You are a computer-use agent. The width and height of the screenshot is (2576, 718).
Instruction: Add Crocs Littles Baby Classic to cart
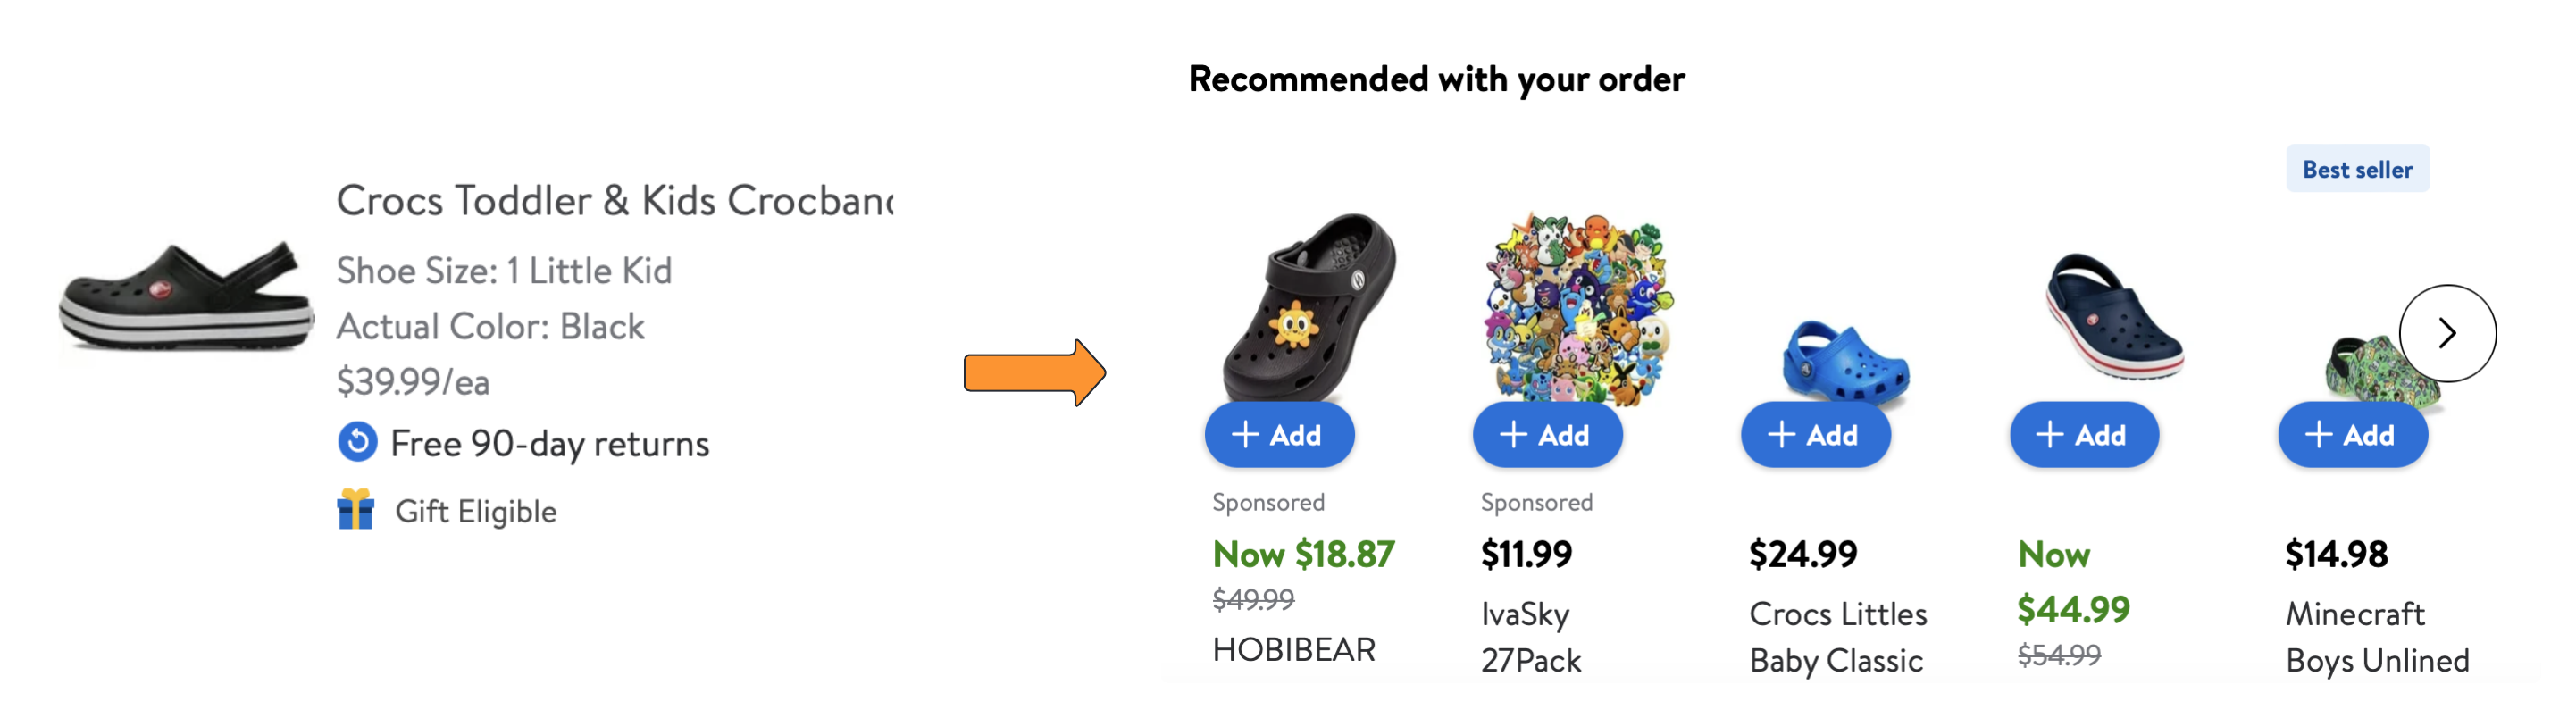pos(1815,435)
